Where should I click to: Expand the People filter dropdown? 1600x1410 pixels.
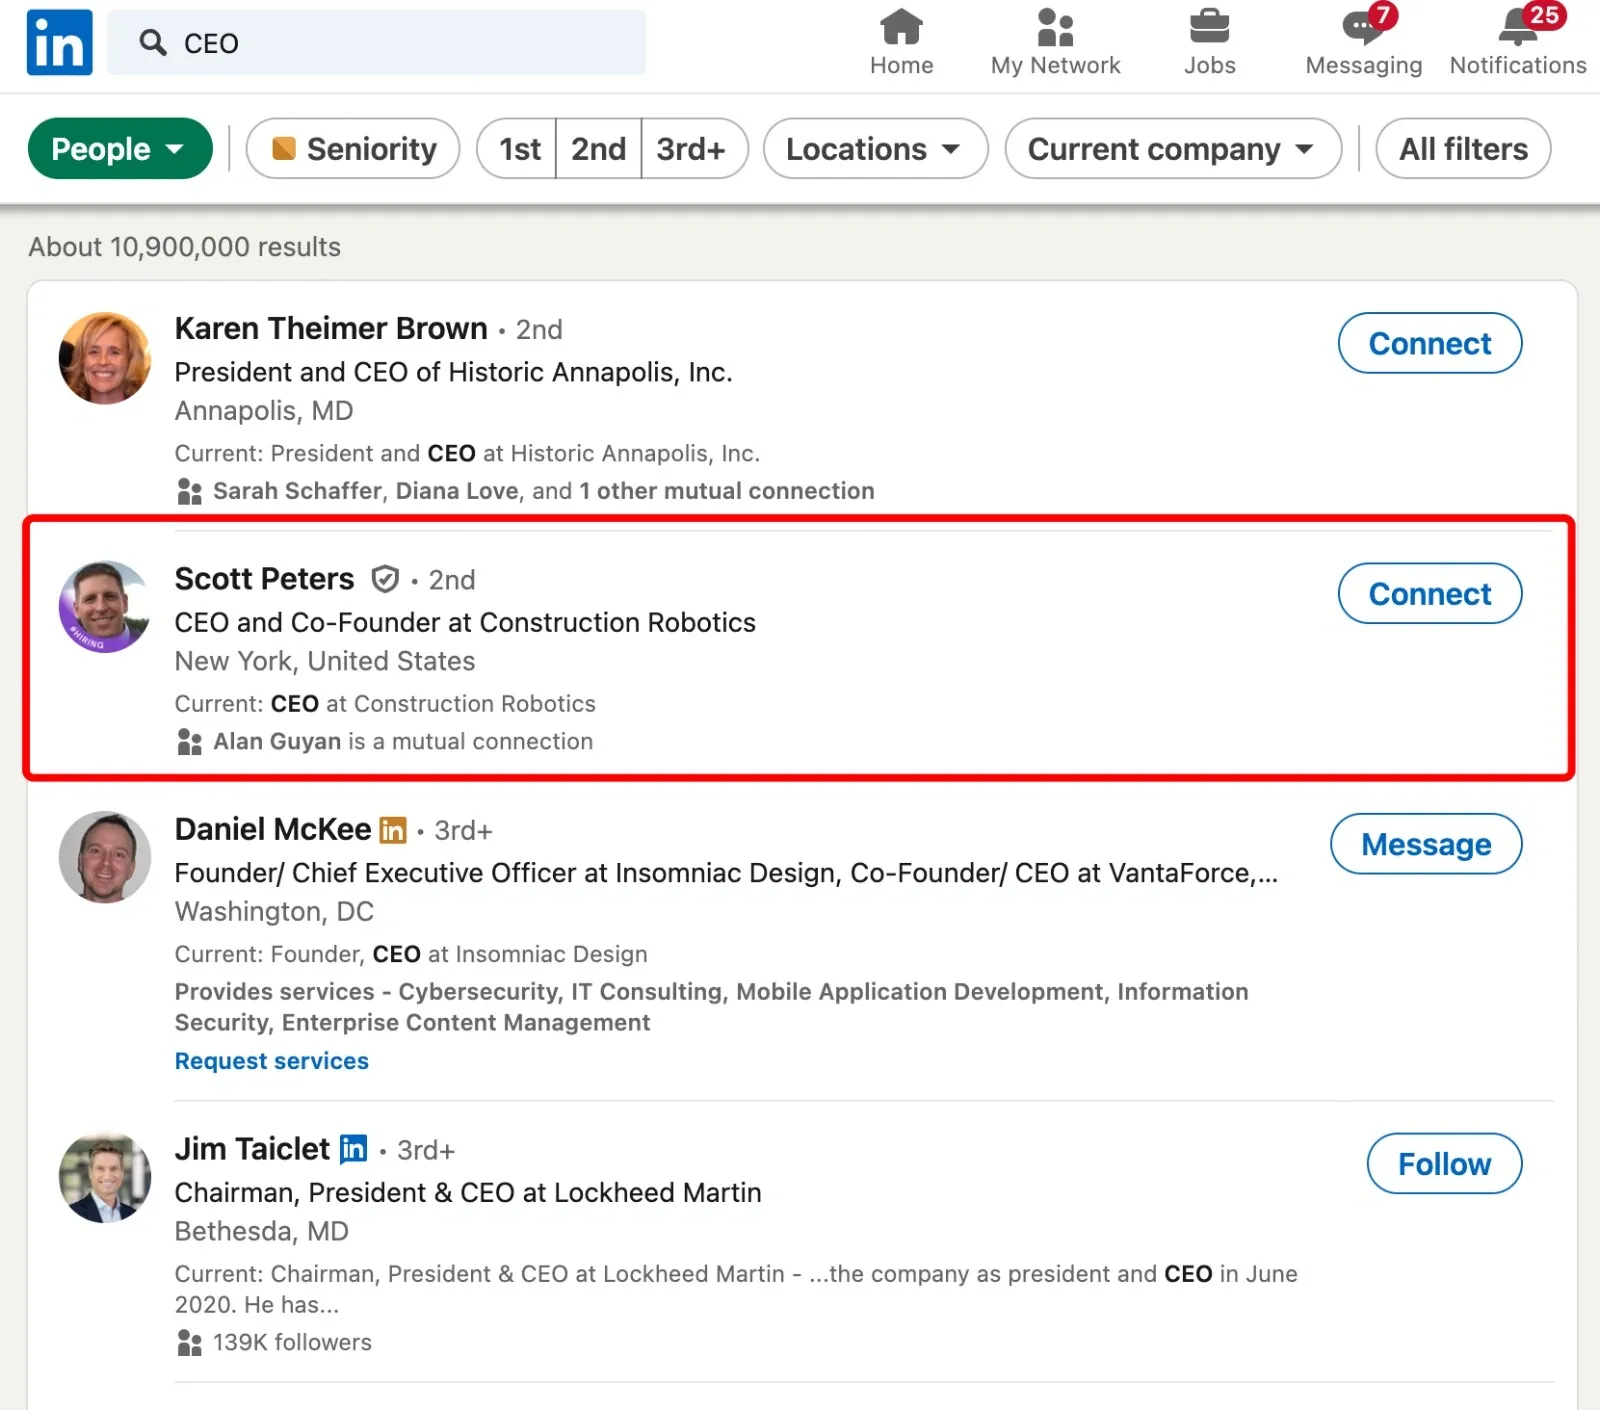tap(120, 149)
